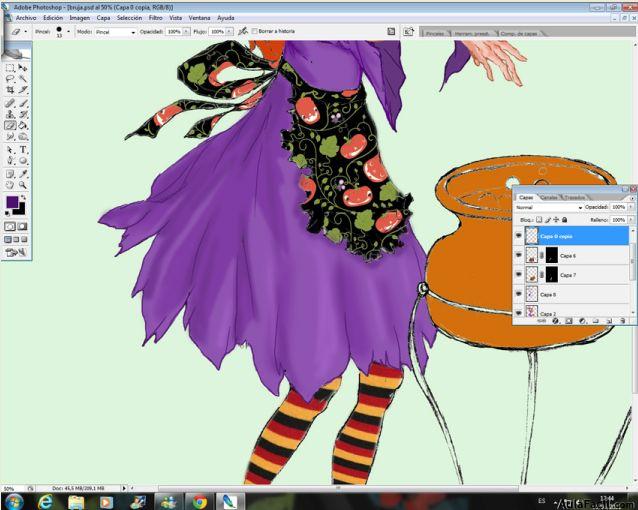
Task: Hide the Capa 6 layer
Action: [518, 255]
